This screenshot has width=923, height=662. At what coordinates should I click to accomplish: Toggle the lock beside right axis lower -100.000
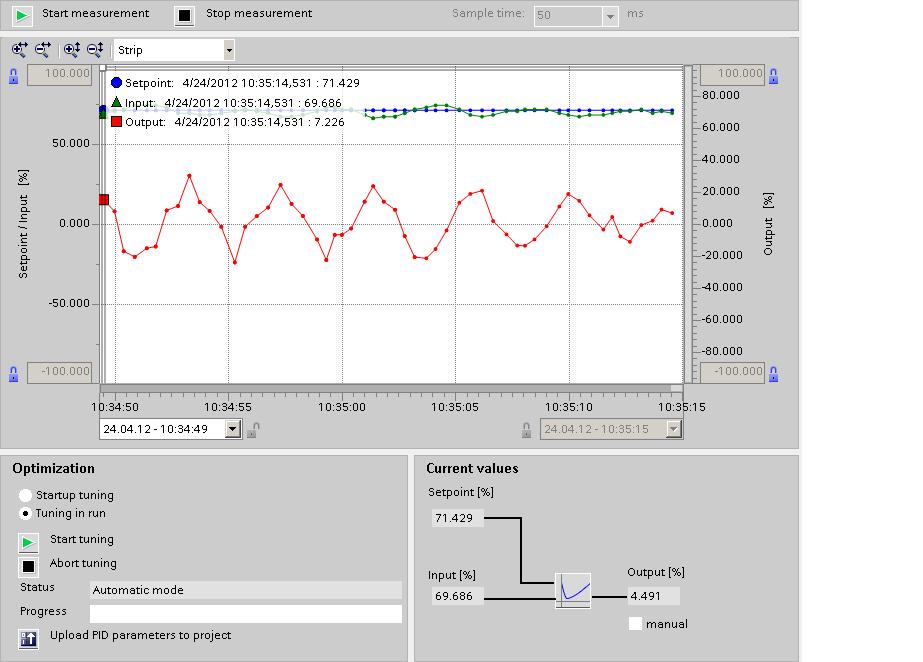click(x=773, y=374)
